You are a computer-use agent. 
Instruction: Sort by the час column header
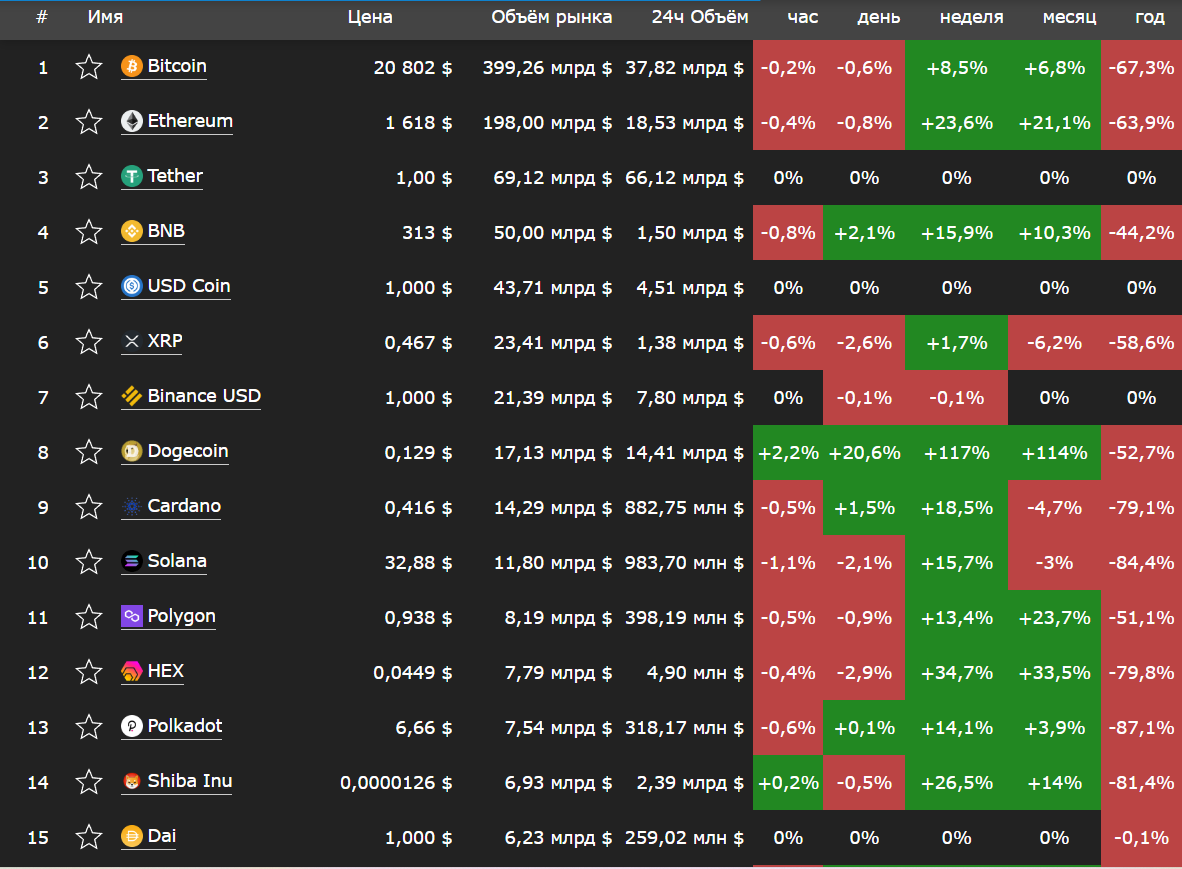[x=802, y=17]
